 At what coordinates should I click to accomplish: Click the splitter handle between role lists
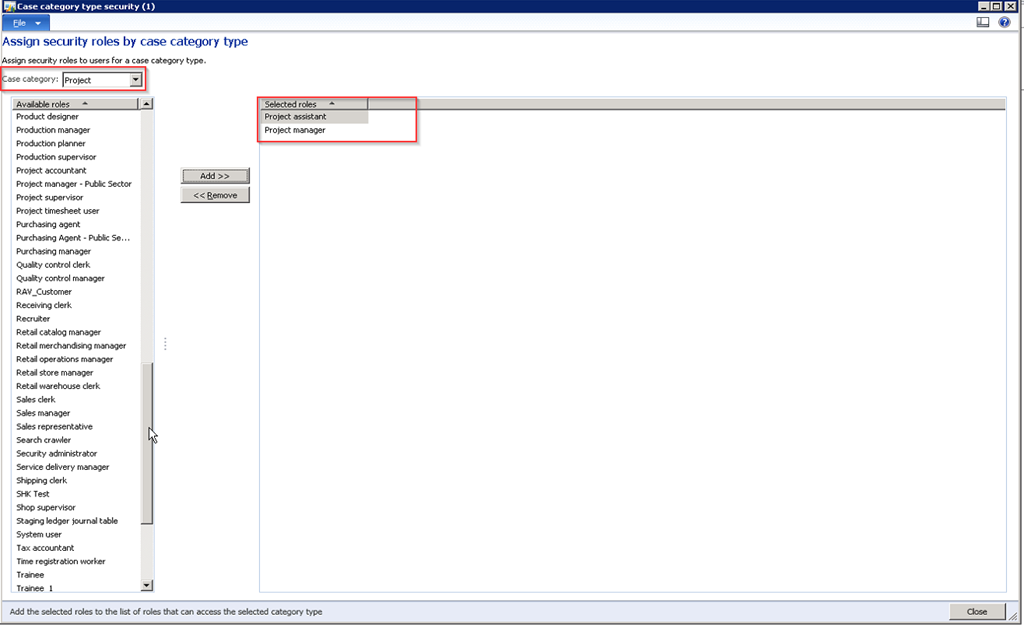click(165, 344)
